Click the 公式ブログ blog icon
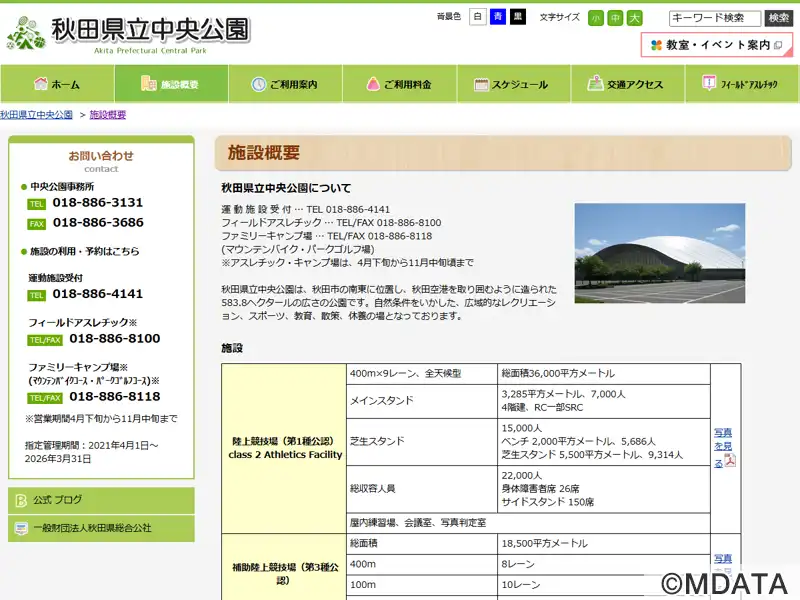800x600 pixels. tap(20, 499)
